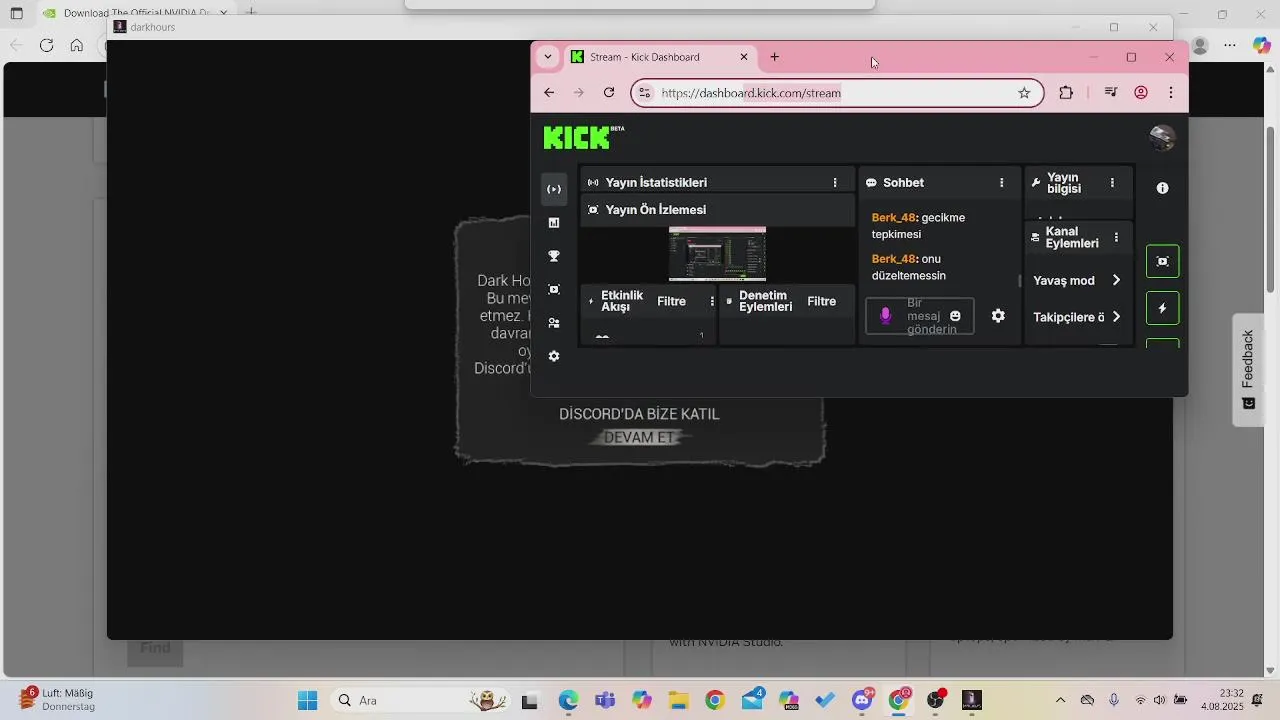Expand the Yavaş mod option

(x=1077, y=281)
